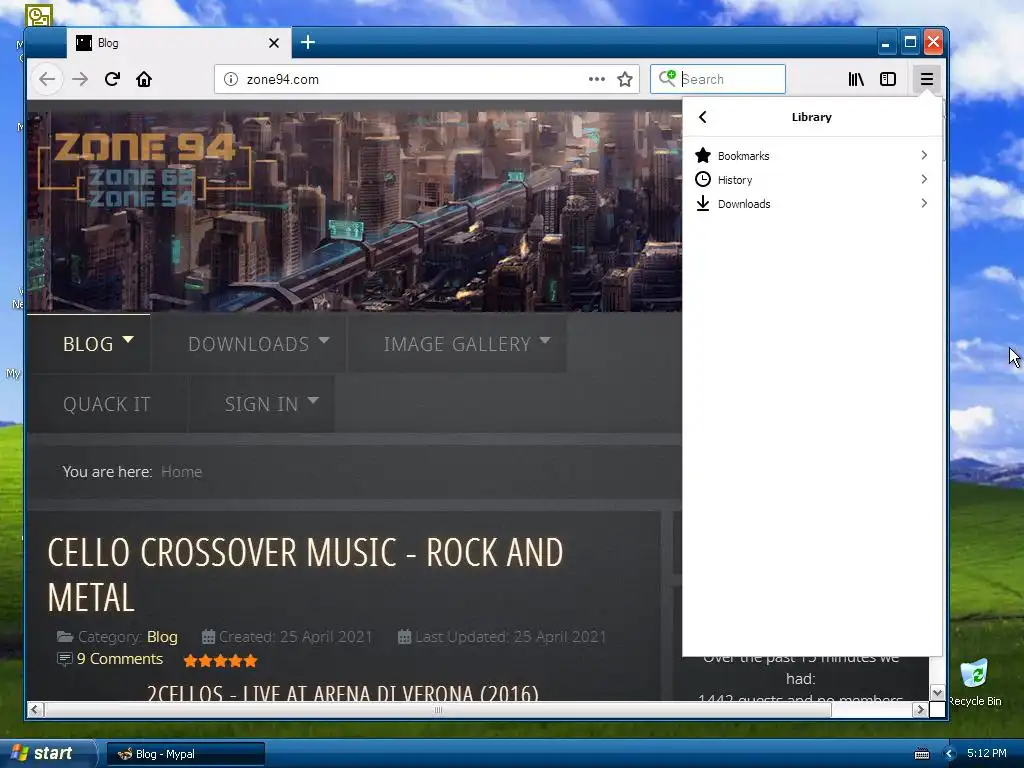This screenshot has height=768, width=1024.
Task: Close the Blog tab
Action: coord(274,43)
